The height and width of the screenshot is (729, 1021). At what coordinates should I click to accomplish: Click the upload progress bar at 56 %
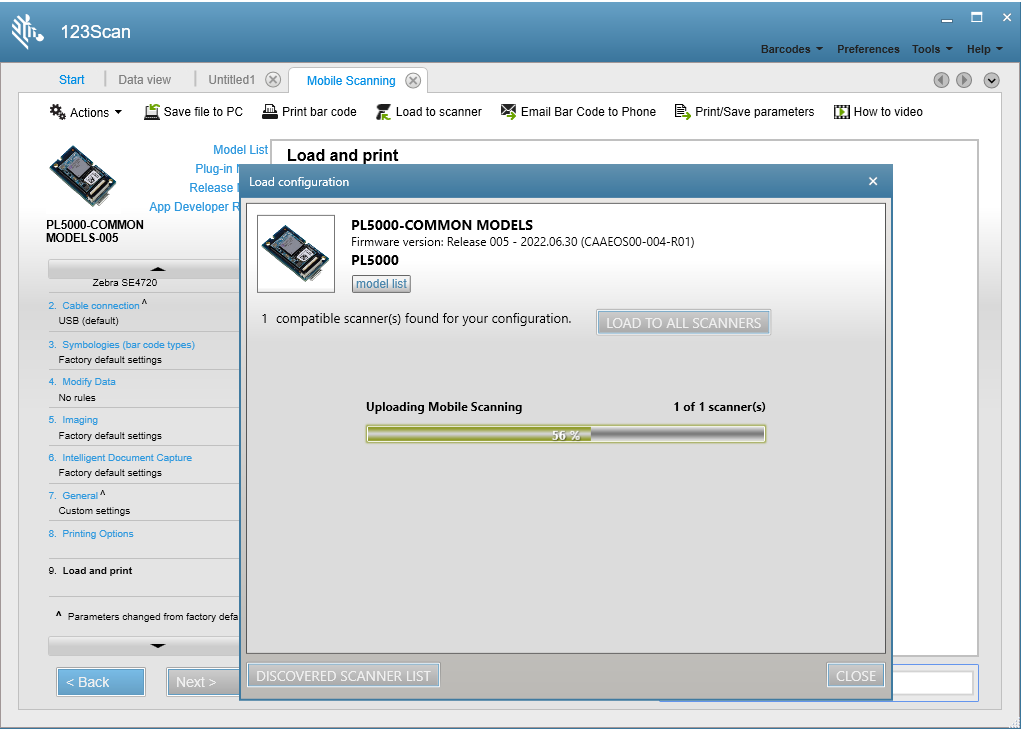[x=566, y=434]
